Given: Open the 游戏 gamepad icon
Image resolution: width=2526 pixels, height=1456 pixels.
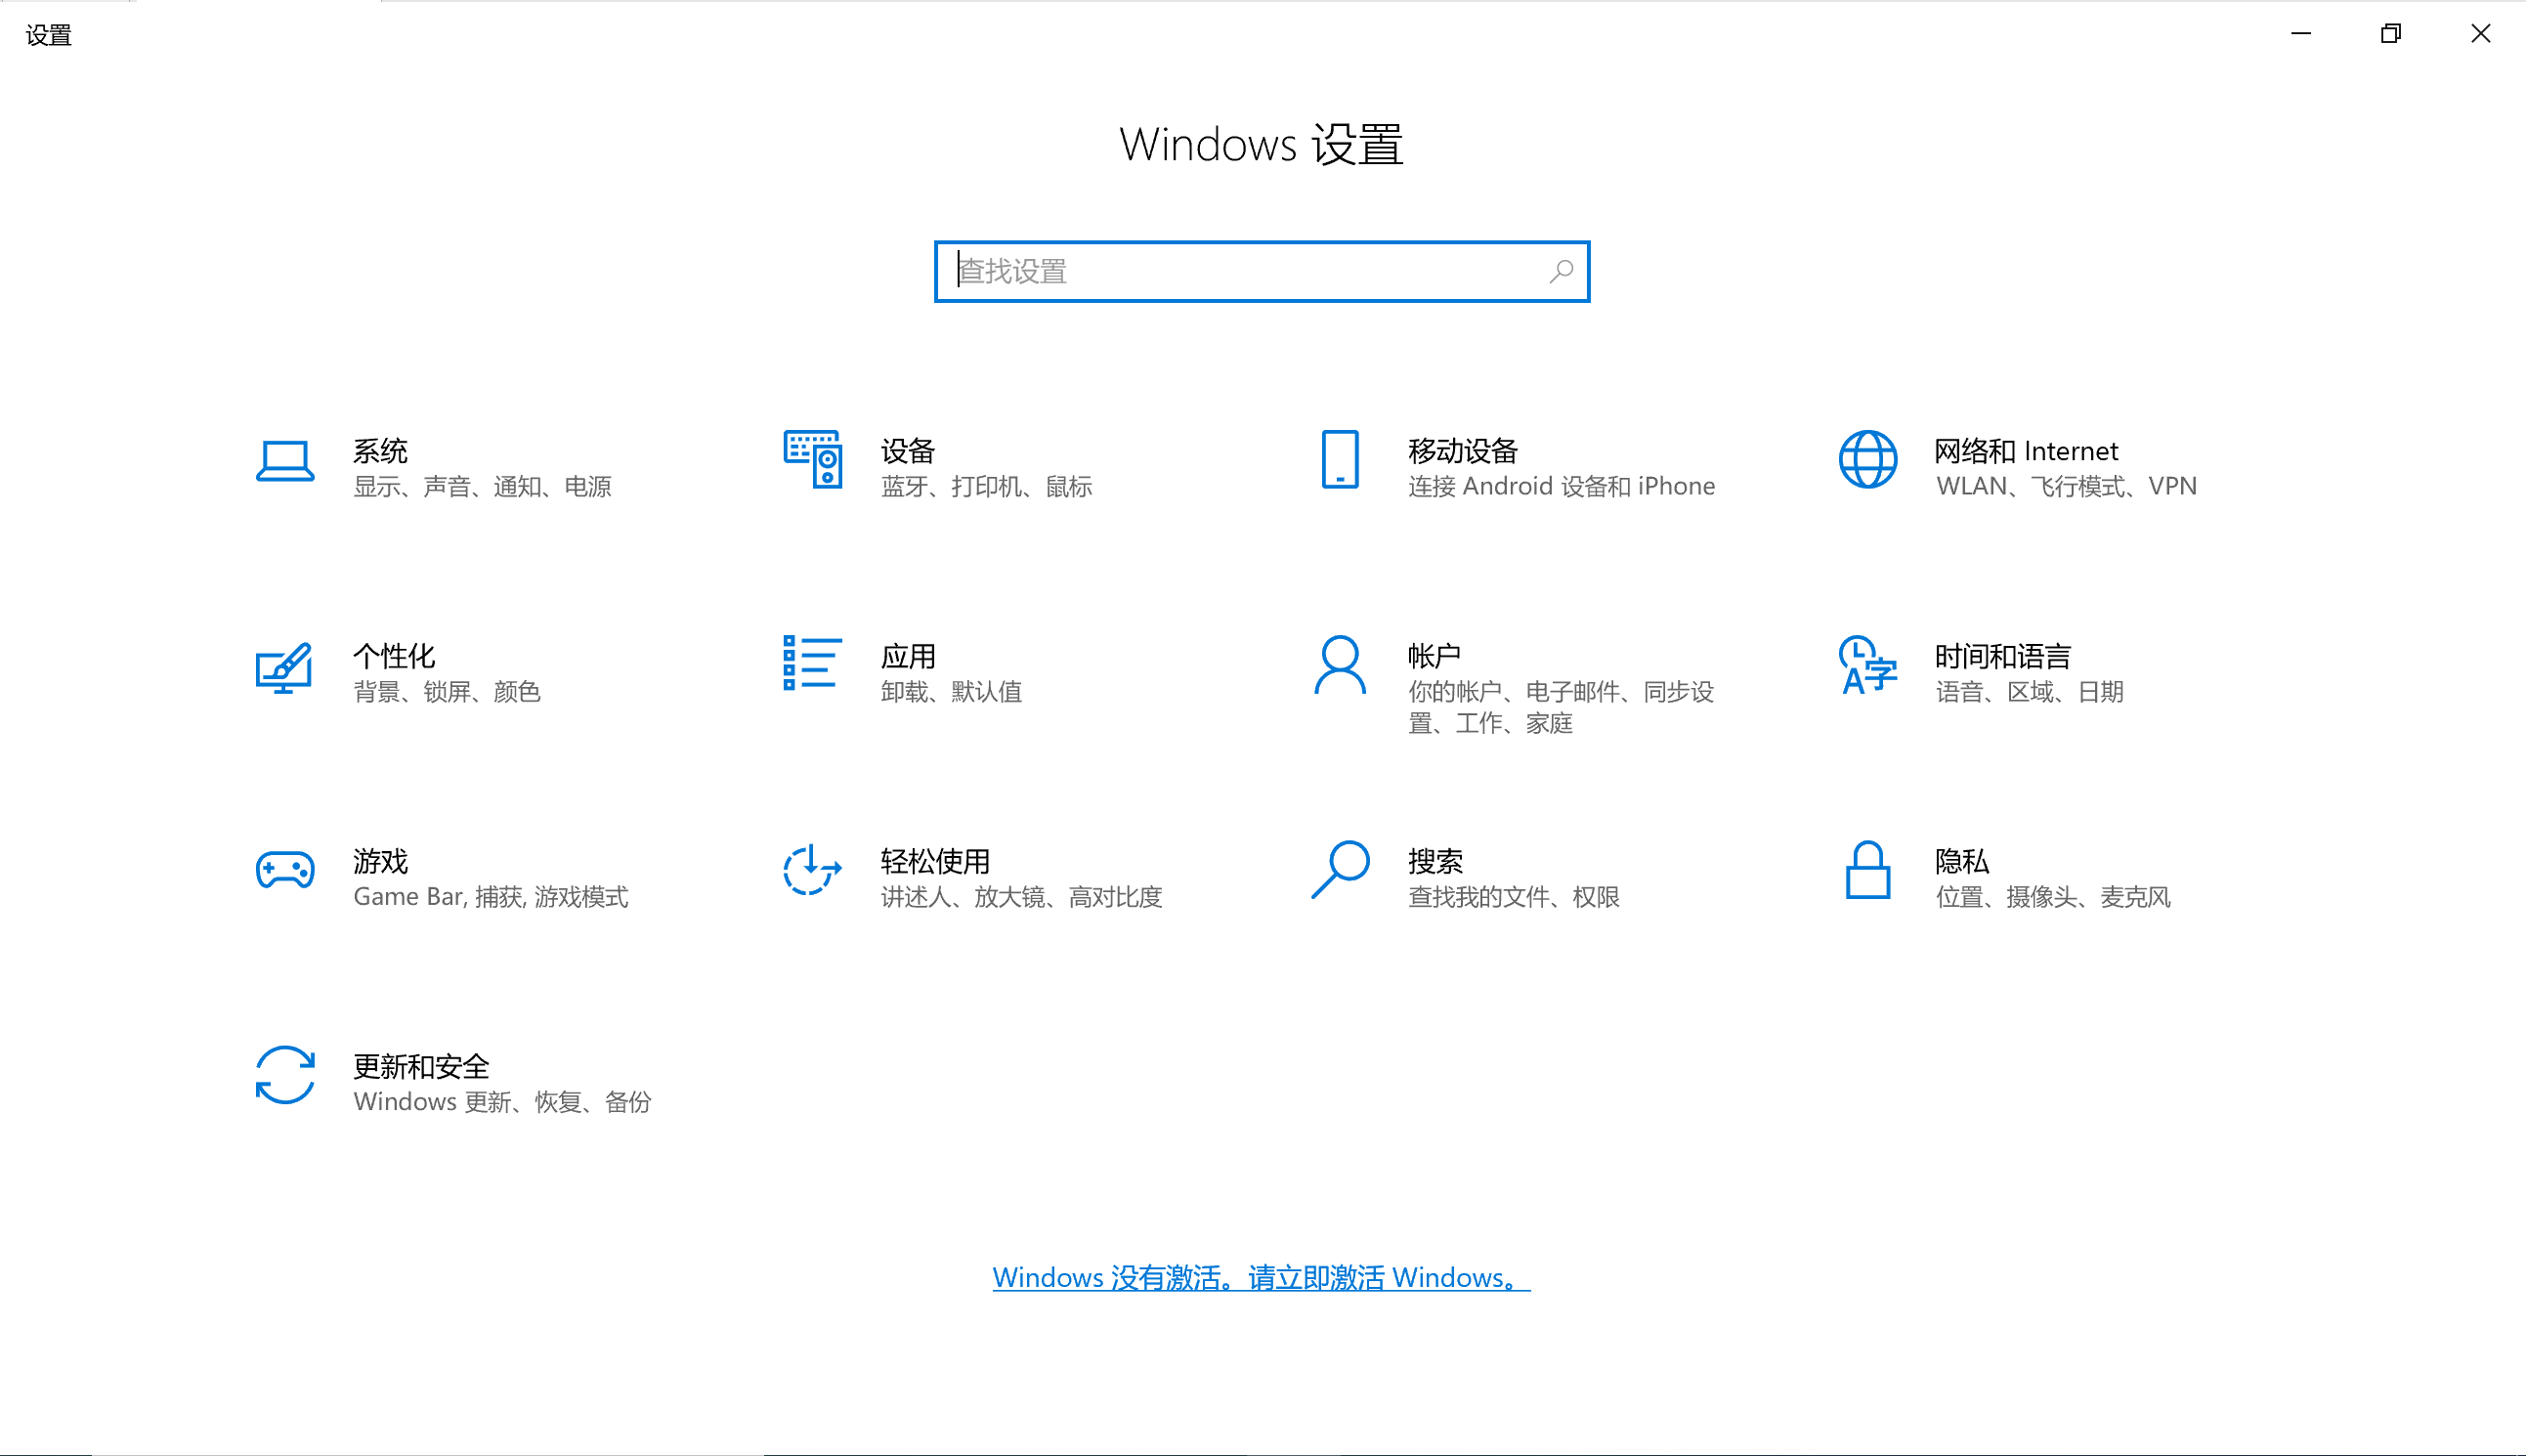Looking at the screenshot, I should (285, 870).
